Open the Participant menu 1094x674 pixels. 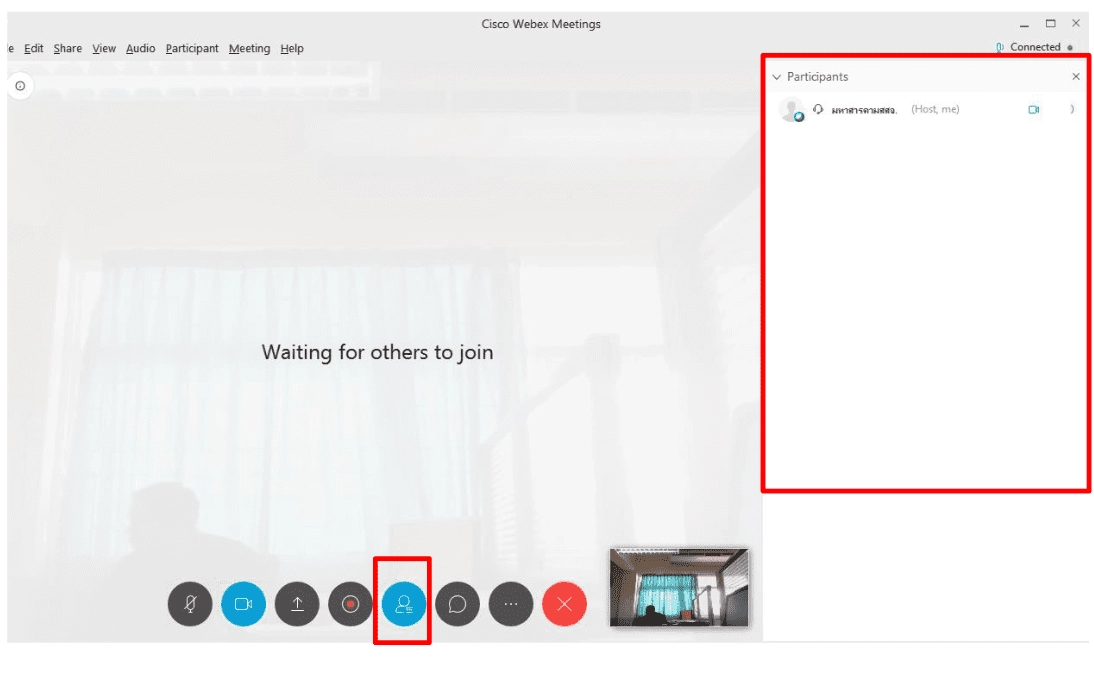click(192, 48)
